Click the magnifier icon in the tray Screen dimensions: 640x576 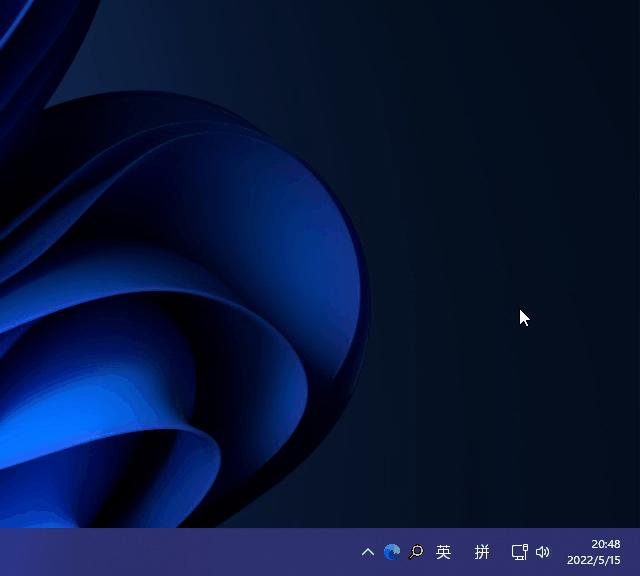coord(416,552)
